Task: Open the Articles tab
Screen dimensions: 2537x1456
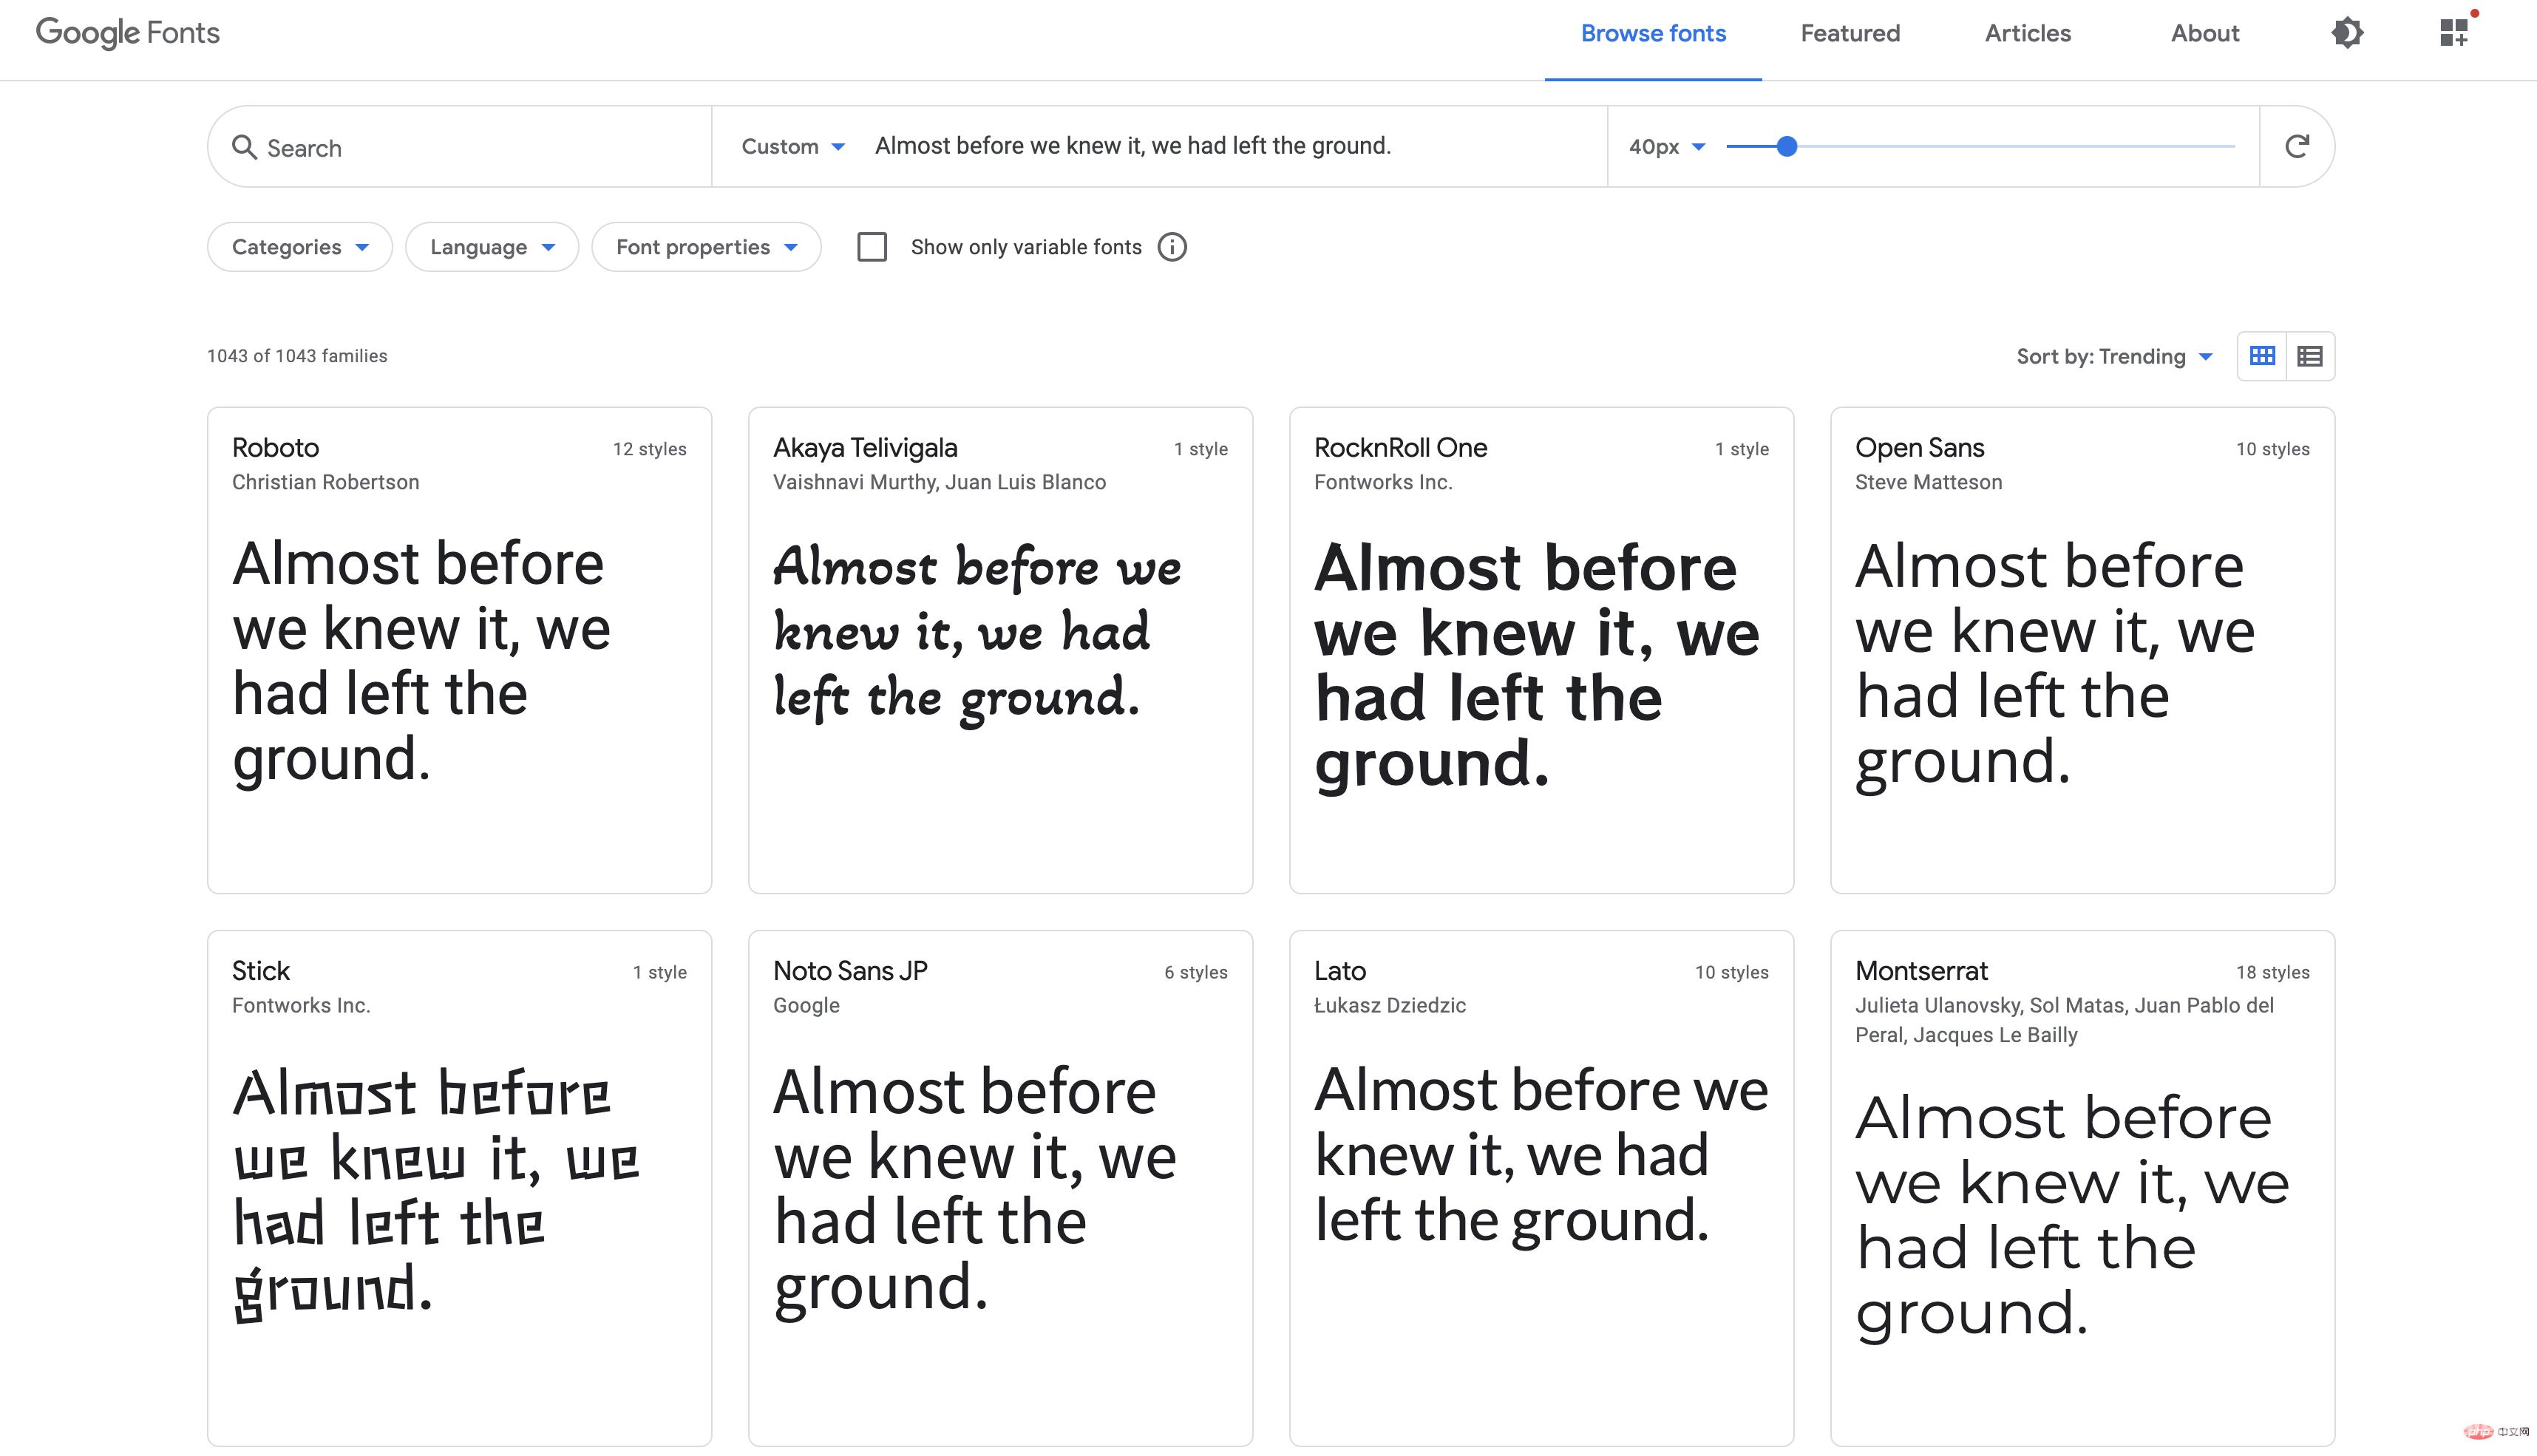Action: 2027,33
